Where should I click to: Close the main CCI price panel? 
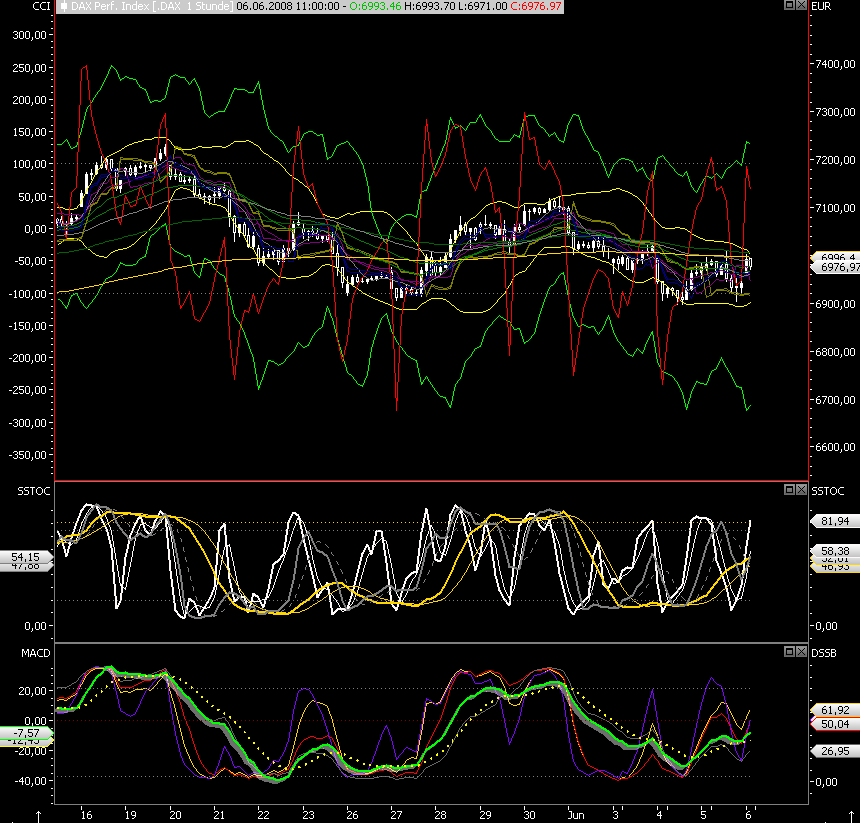tap(801, 5)
